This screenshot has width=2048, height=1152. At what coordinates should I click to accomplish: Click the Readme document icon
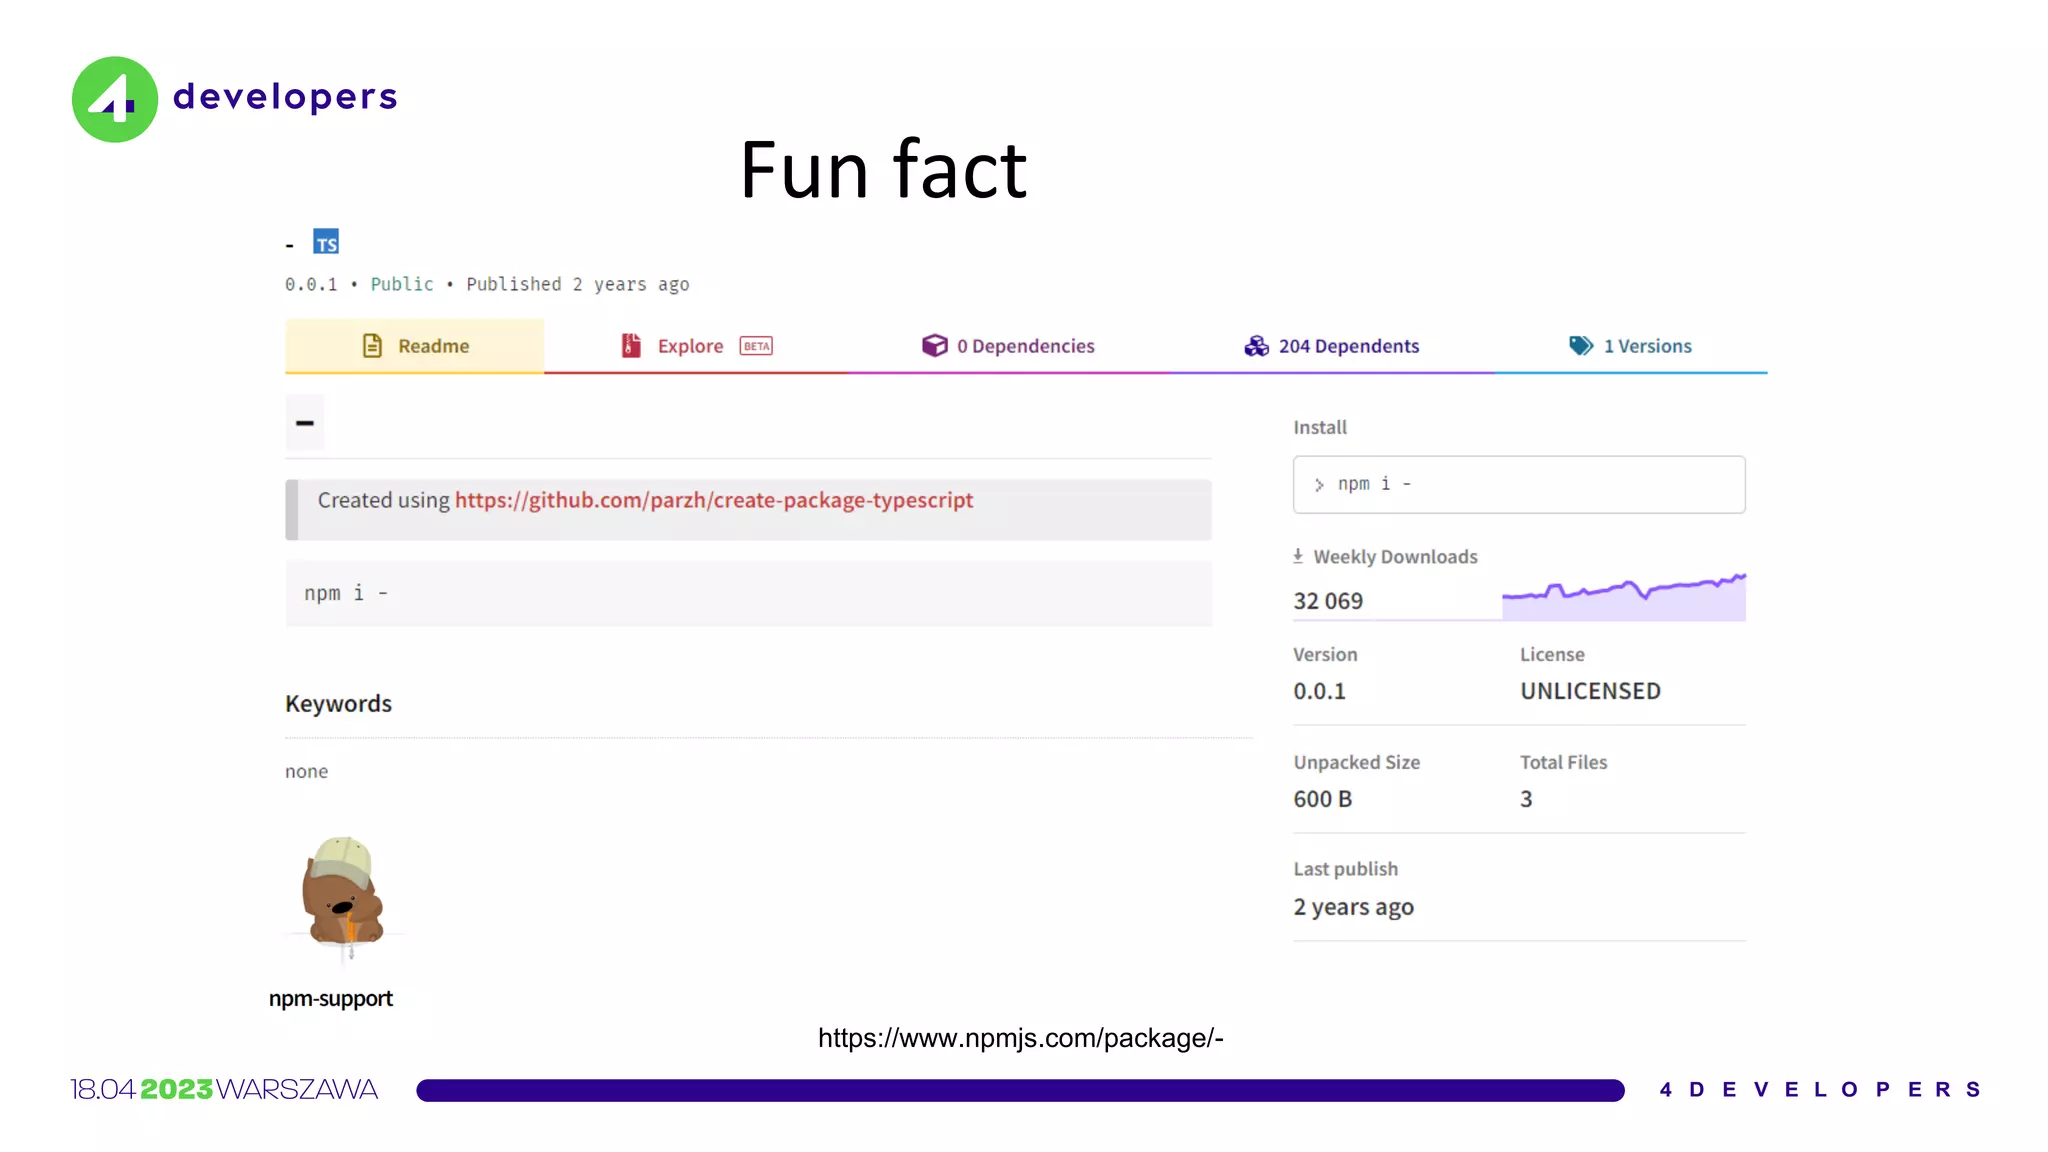[372, 346]
